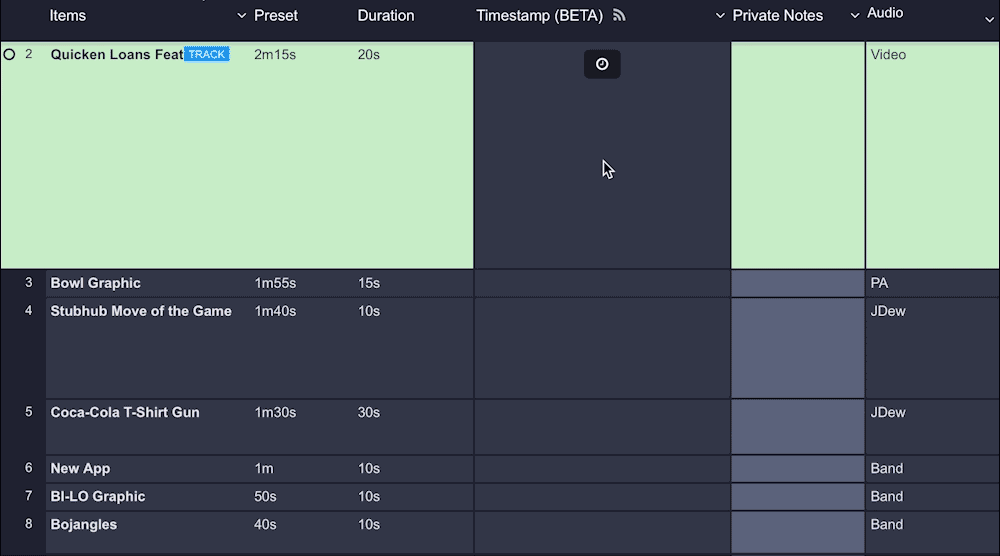Select the Coca-Cola T-Shirt Gun item
Image resolution: width=1000 pixels, height=556 pixels.
point(125,412)
